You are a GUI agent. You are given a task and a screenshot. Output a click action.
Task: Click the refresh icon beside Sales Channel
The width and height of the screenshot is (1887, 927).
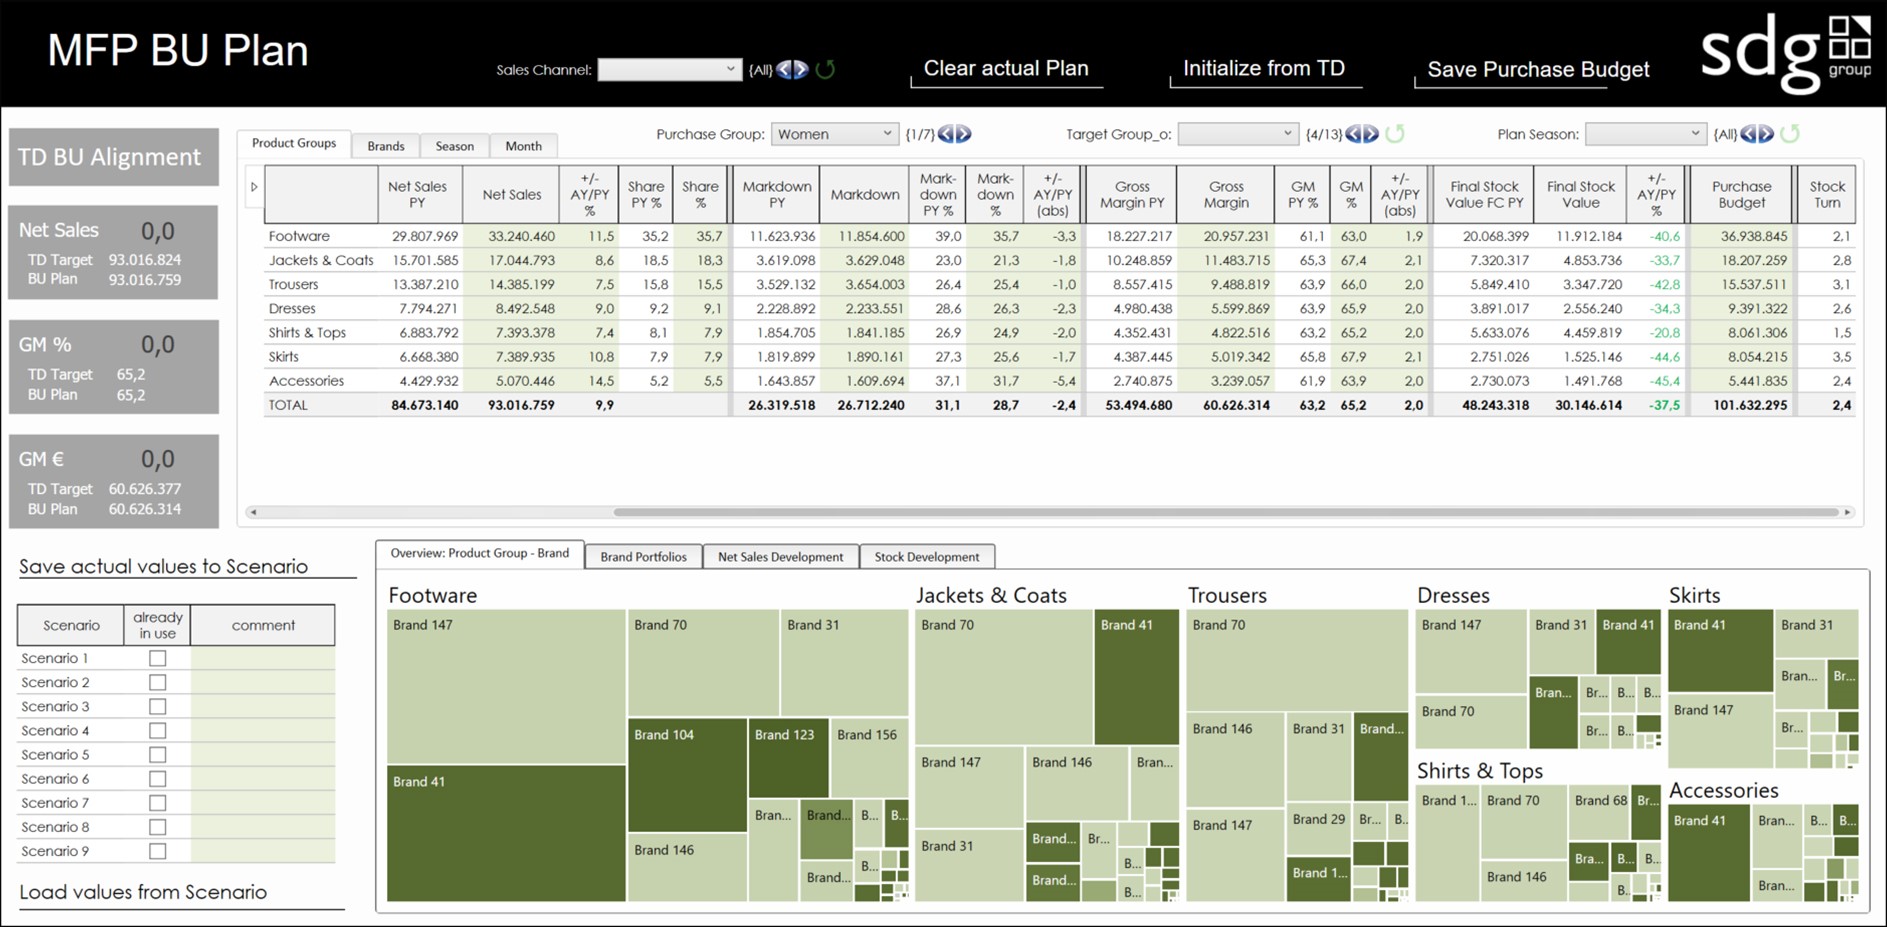pyautogui.click(x=825, y=69)
